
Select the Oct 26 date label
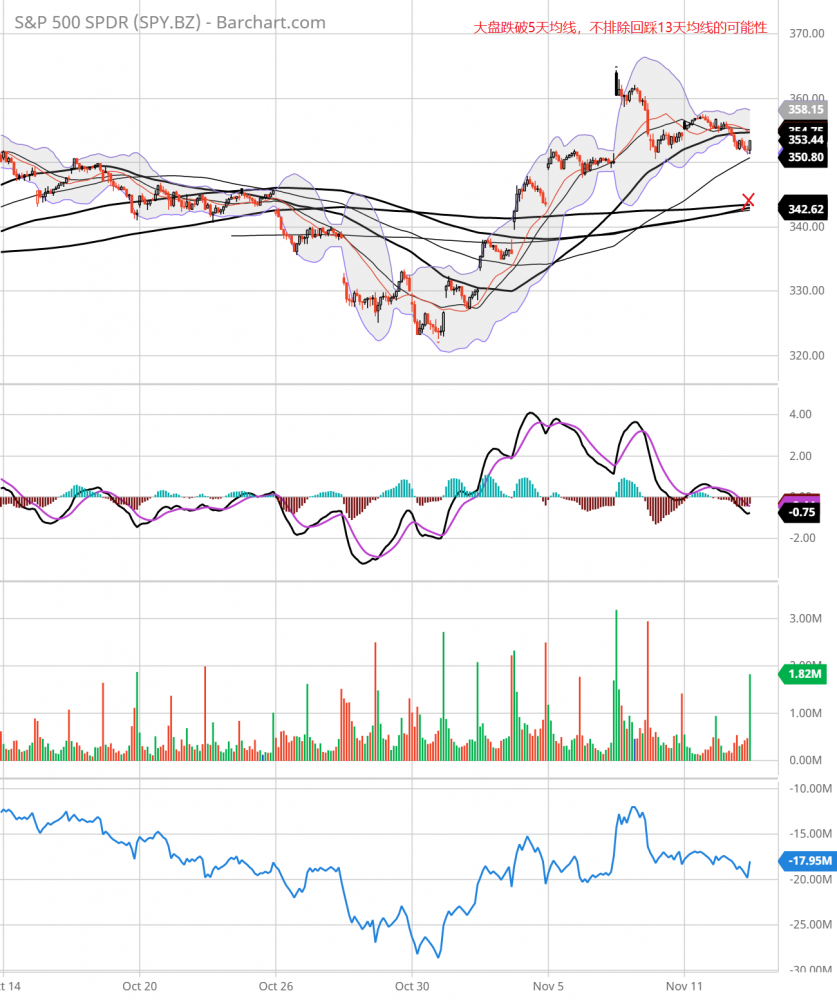tap(275, 985)
